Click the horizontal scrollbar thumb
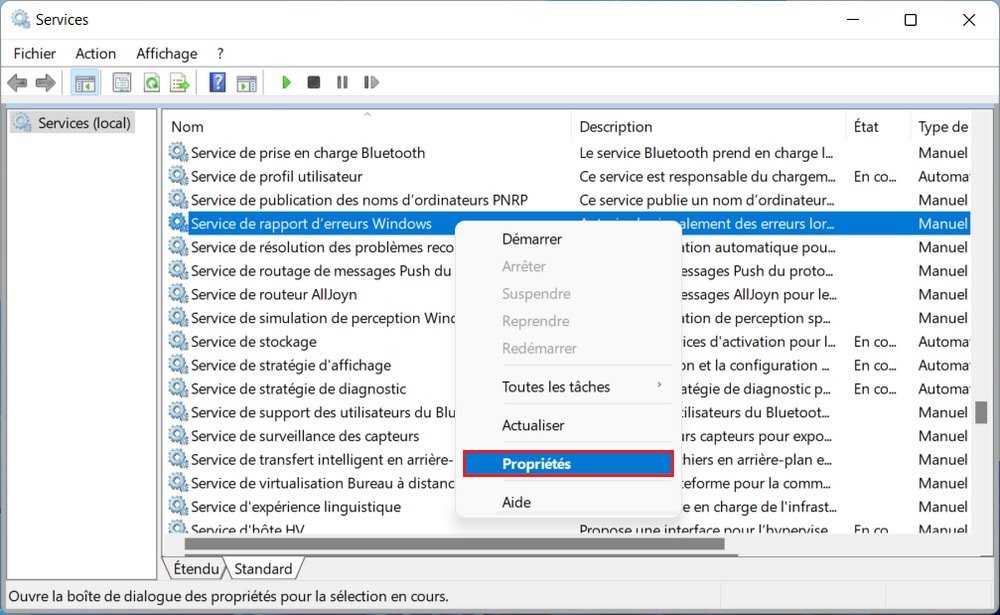 point(454,544)
